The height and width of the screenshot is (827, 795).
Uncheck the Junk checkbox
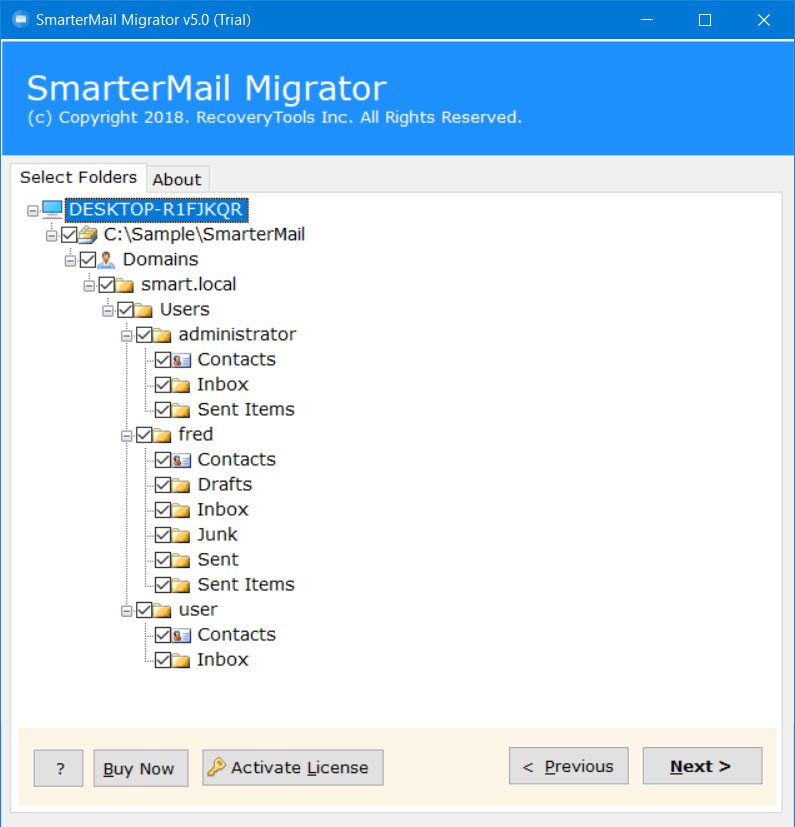[162, 535]
